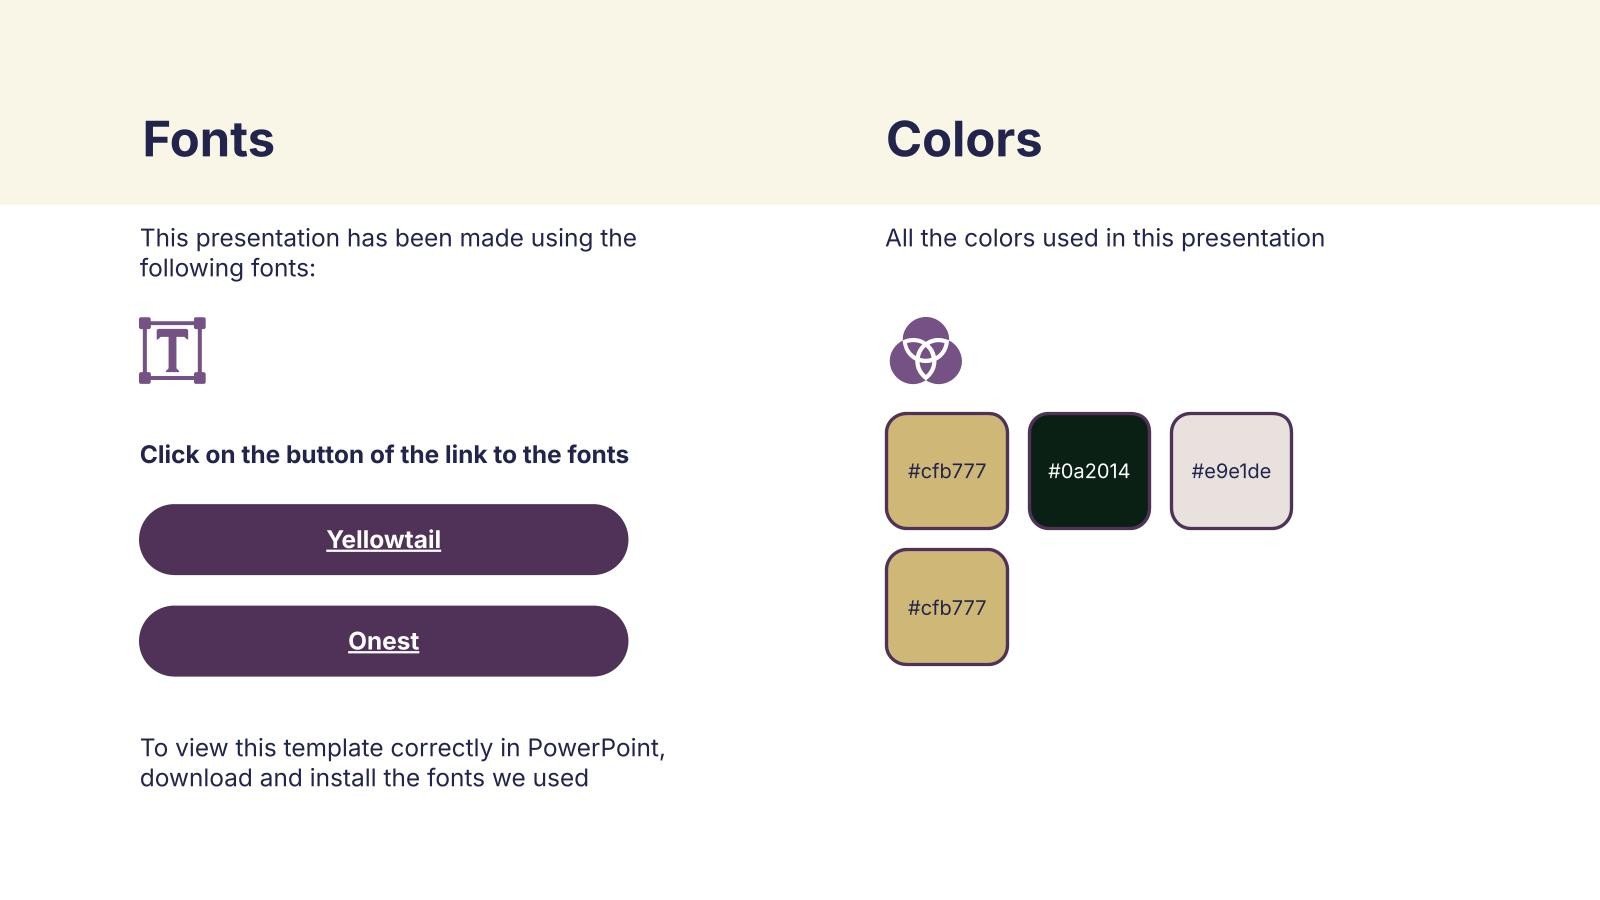This screenshot has height=900, width=1600.
Task: Pick the dark green #0a2014 swatch
Action: (x=1089, y=471)
